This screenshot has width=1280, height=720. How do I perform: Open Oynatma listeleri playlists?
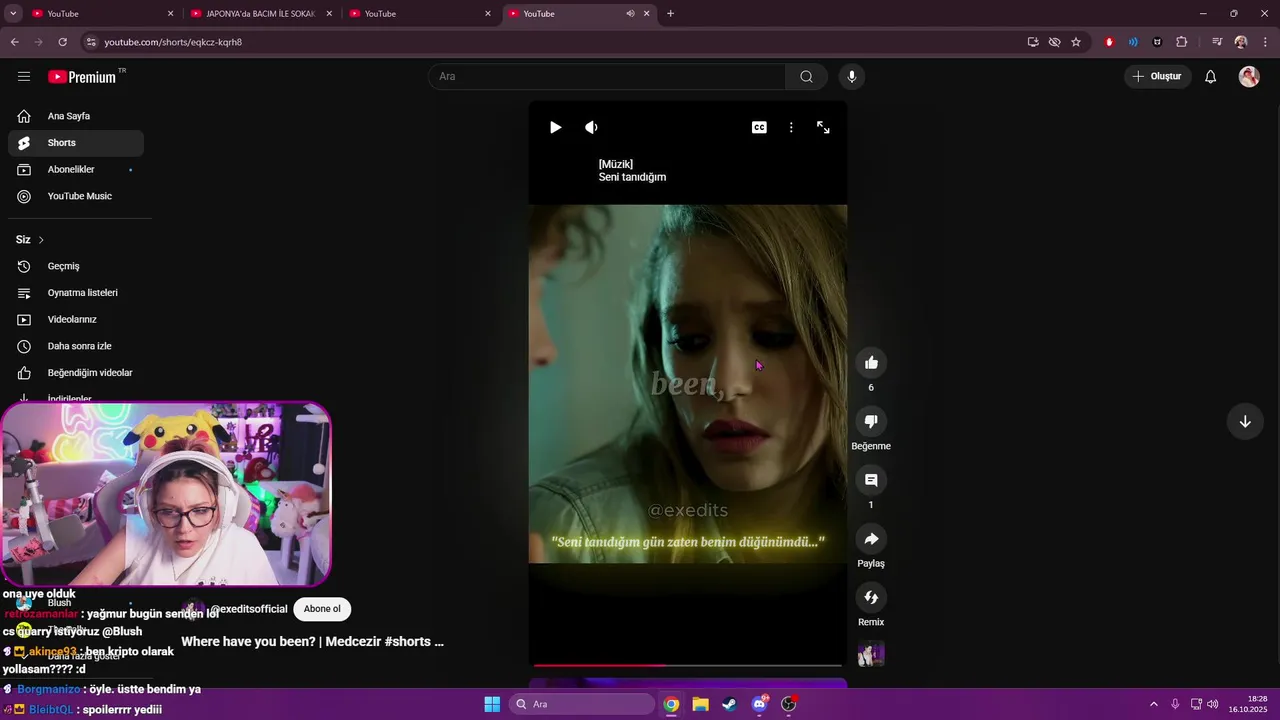click(x=76, y=293)
